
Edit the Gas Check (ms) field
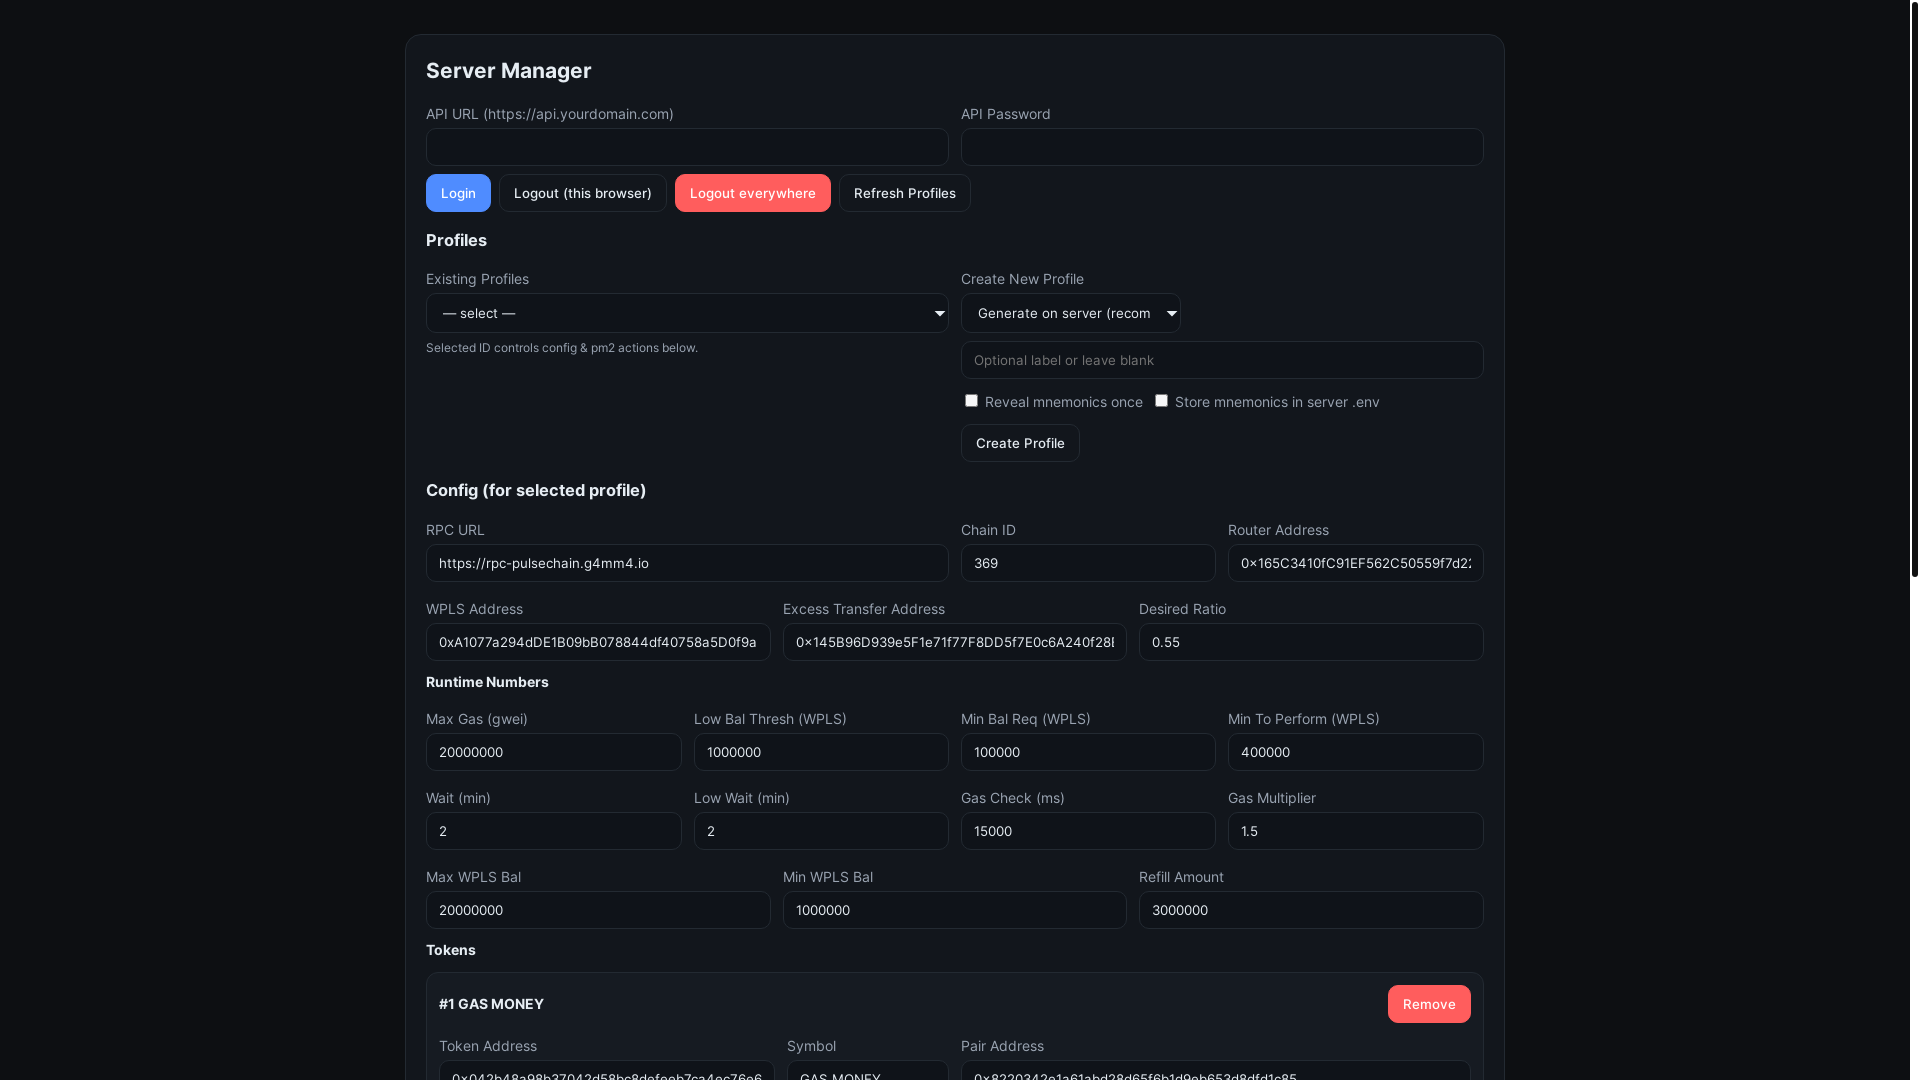click(x=1088, y=831)
